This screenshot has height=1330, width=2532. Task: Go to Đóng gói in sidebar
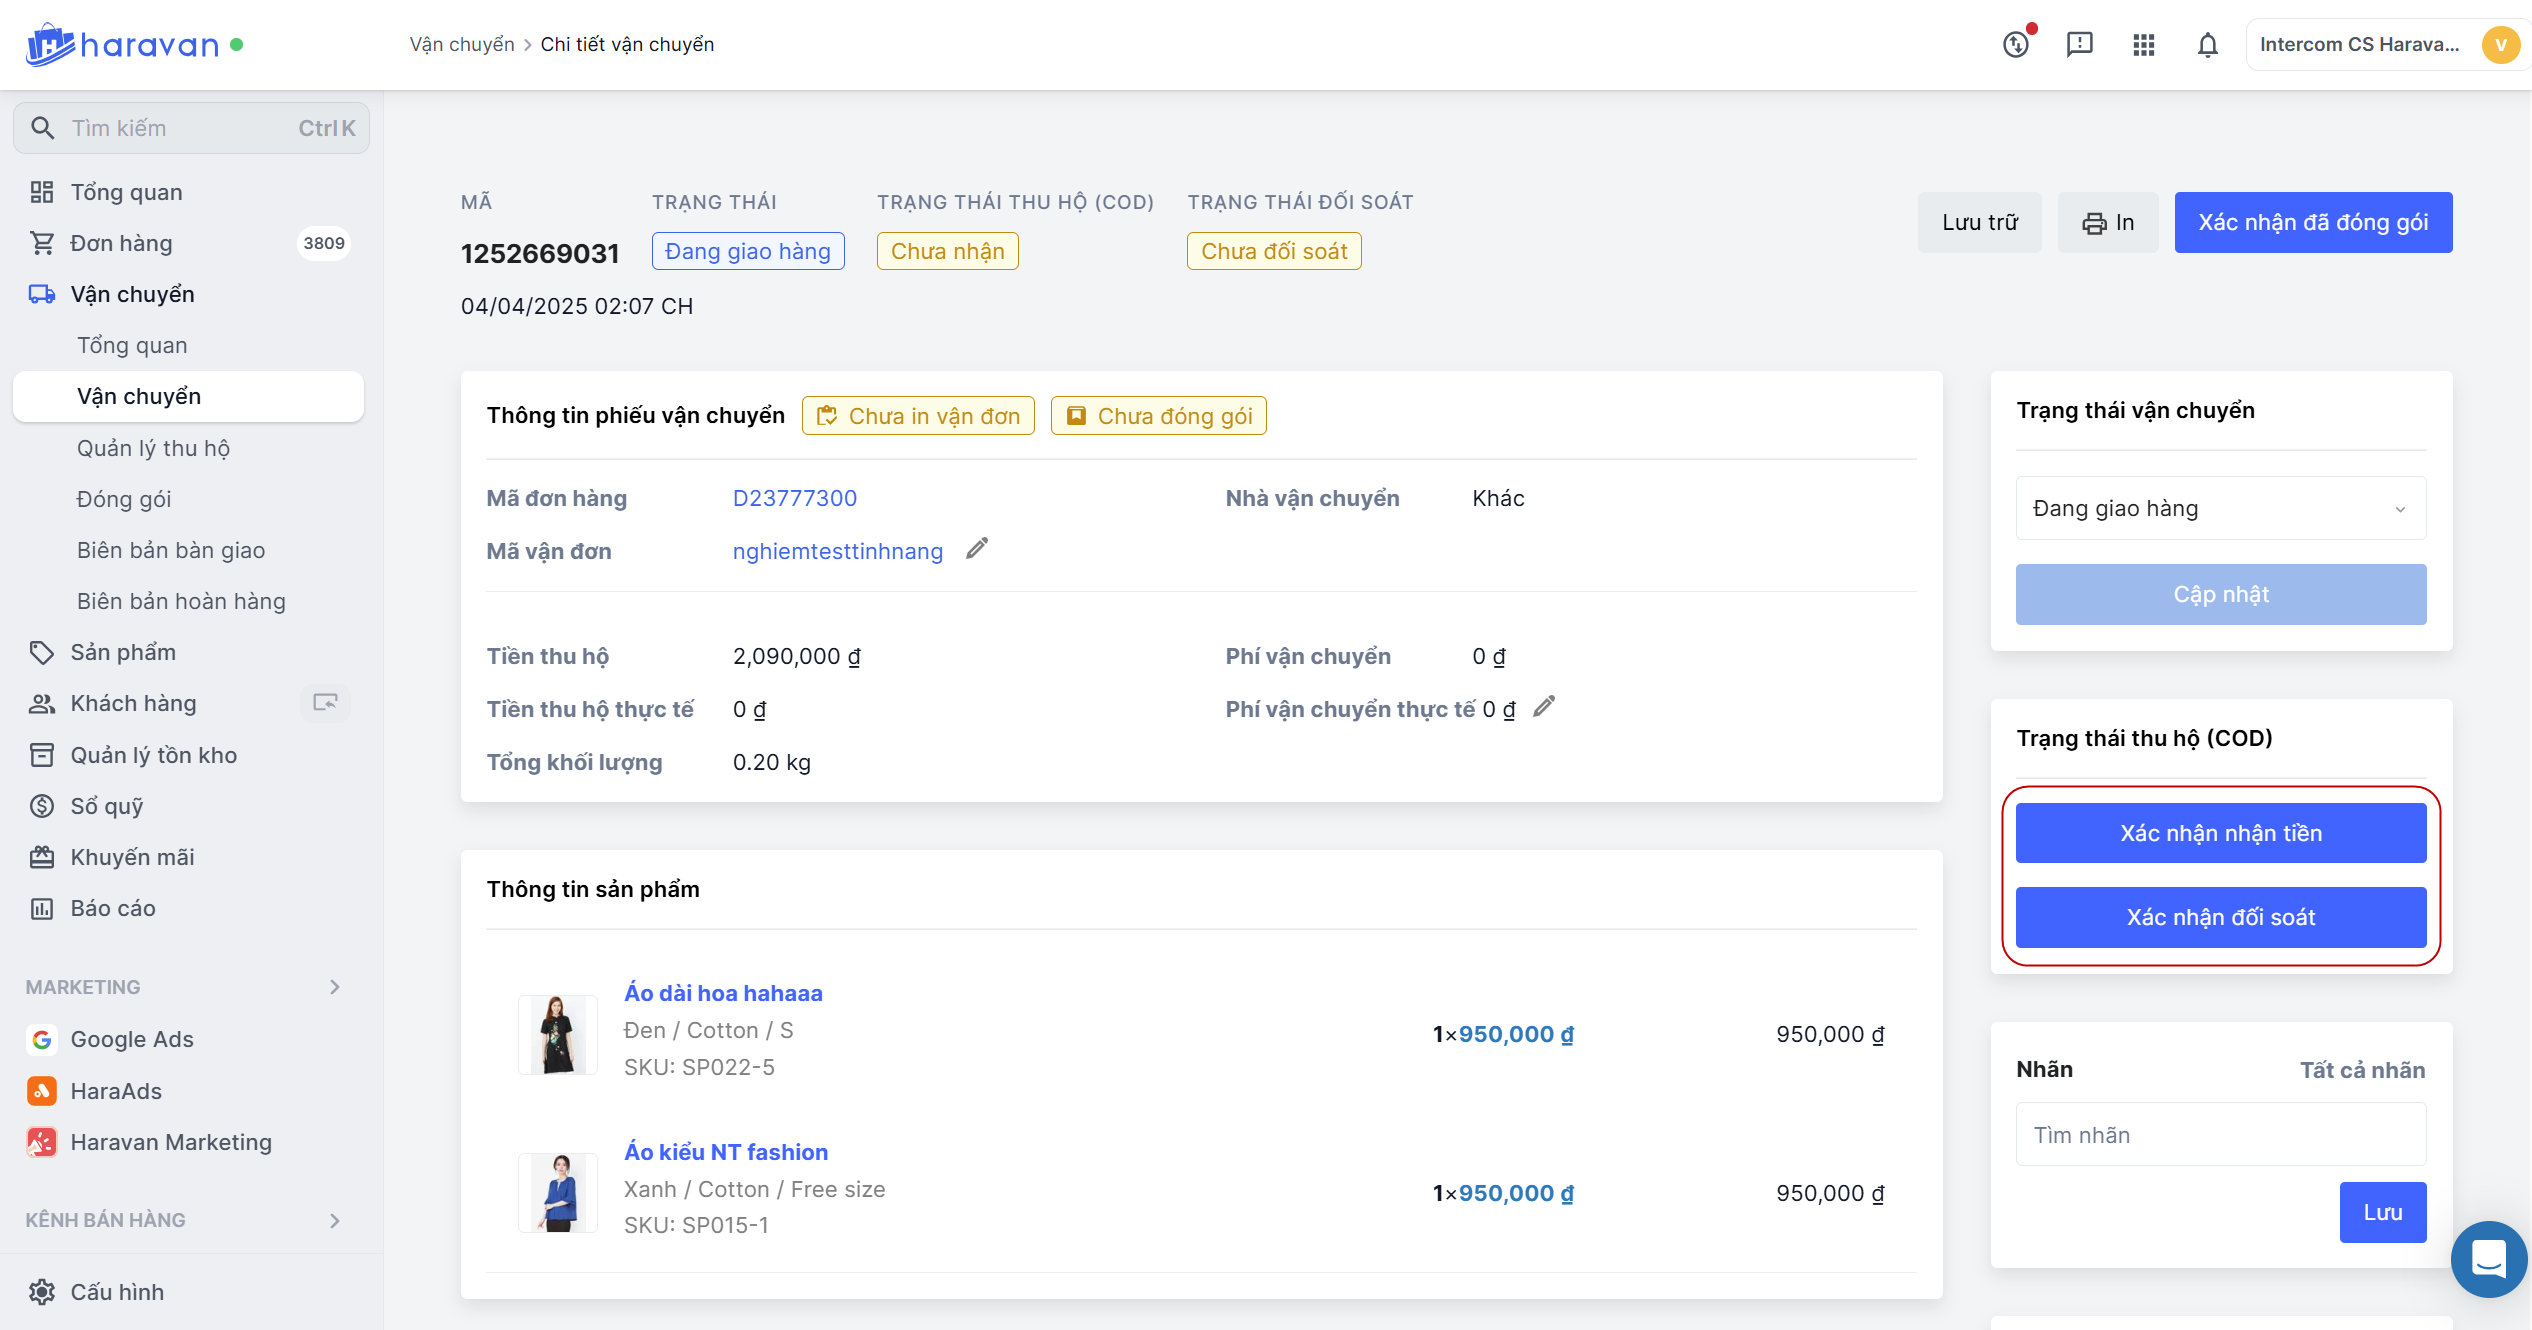tap(124, 499)
